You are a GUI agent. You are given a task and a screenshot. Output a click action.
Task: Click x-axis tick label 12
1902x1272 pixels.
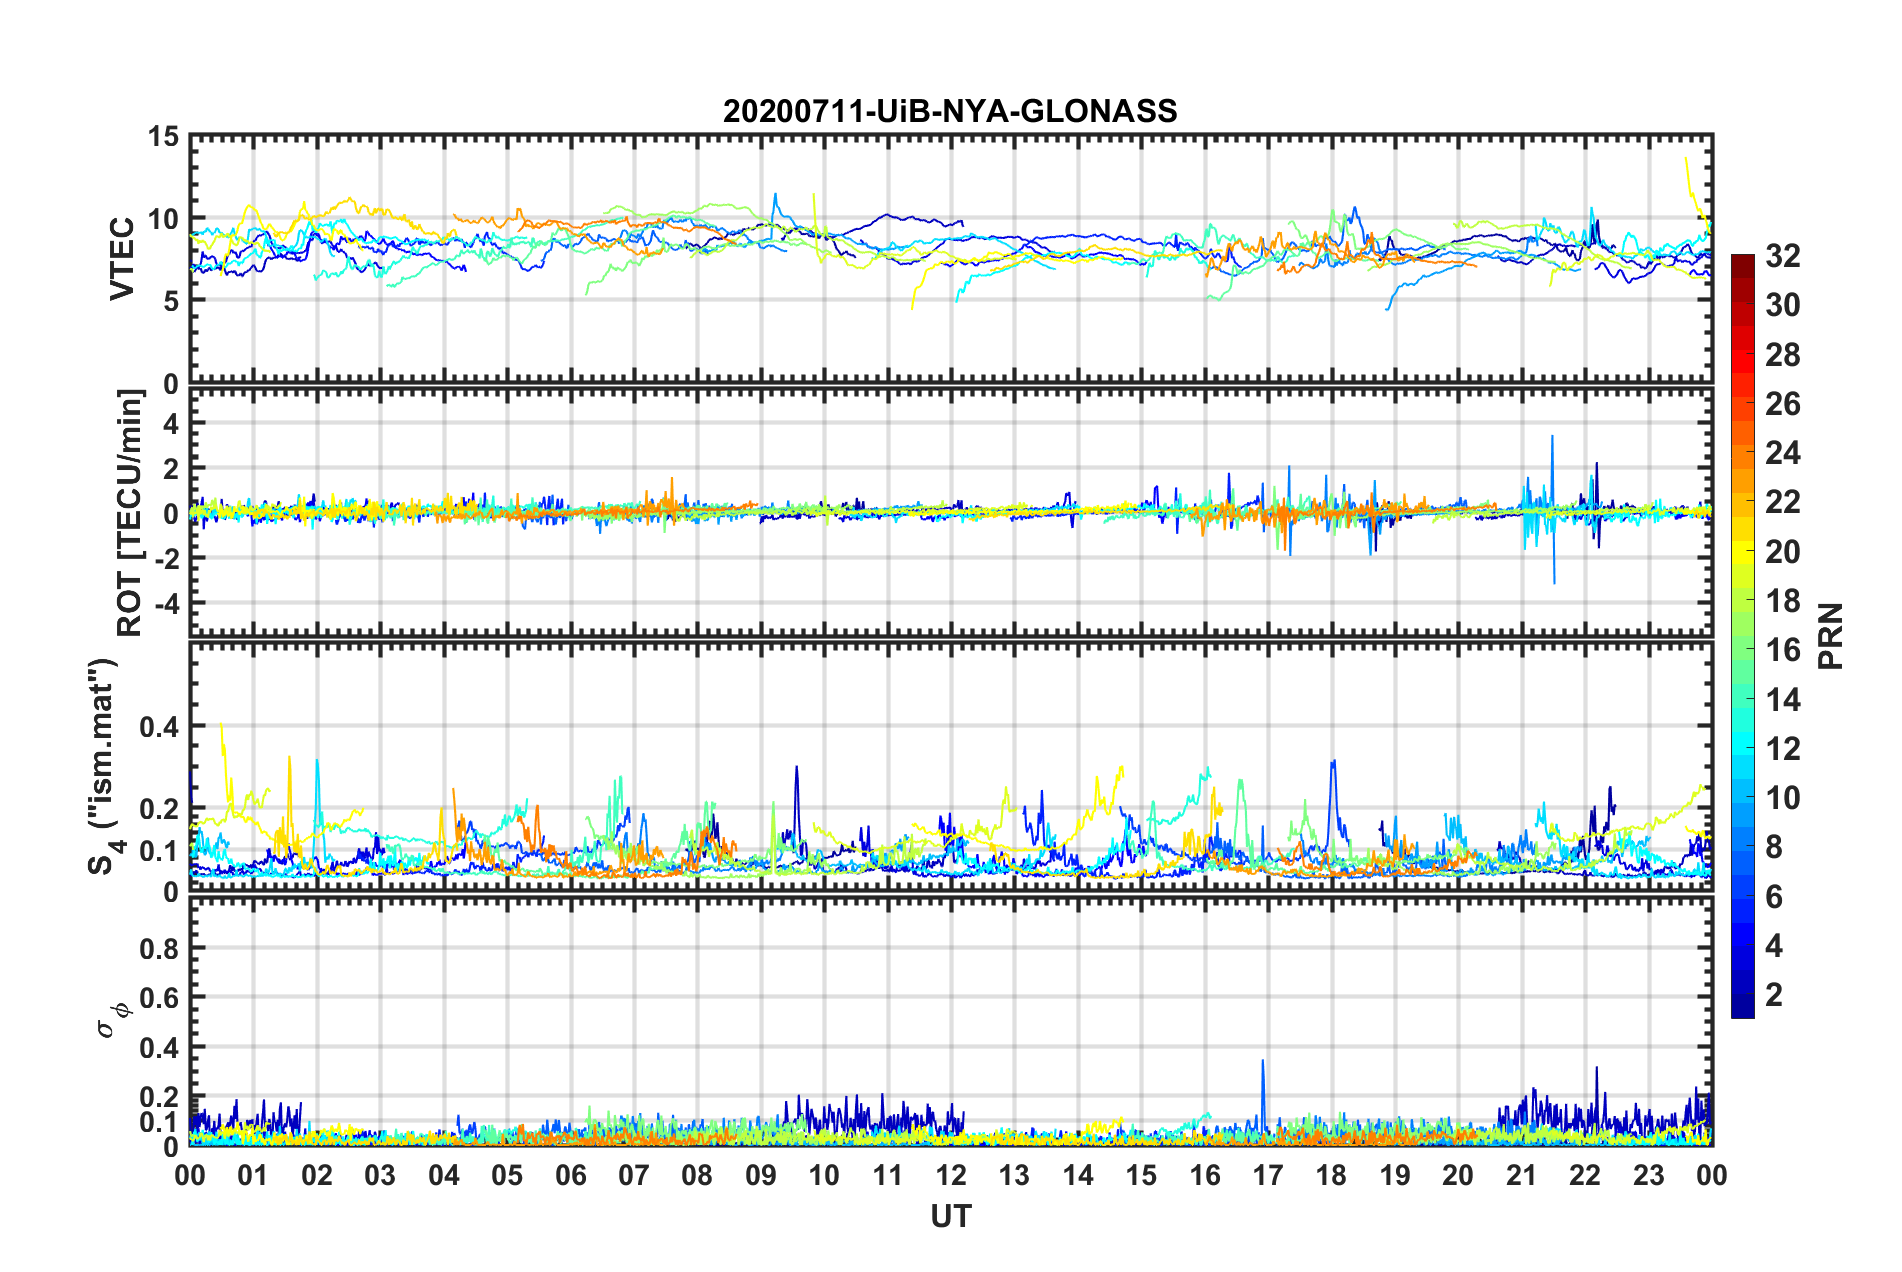point(950,1175)
